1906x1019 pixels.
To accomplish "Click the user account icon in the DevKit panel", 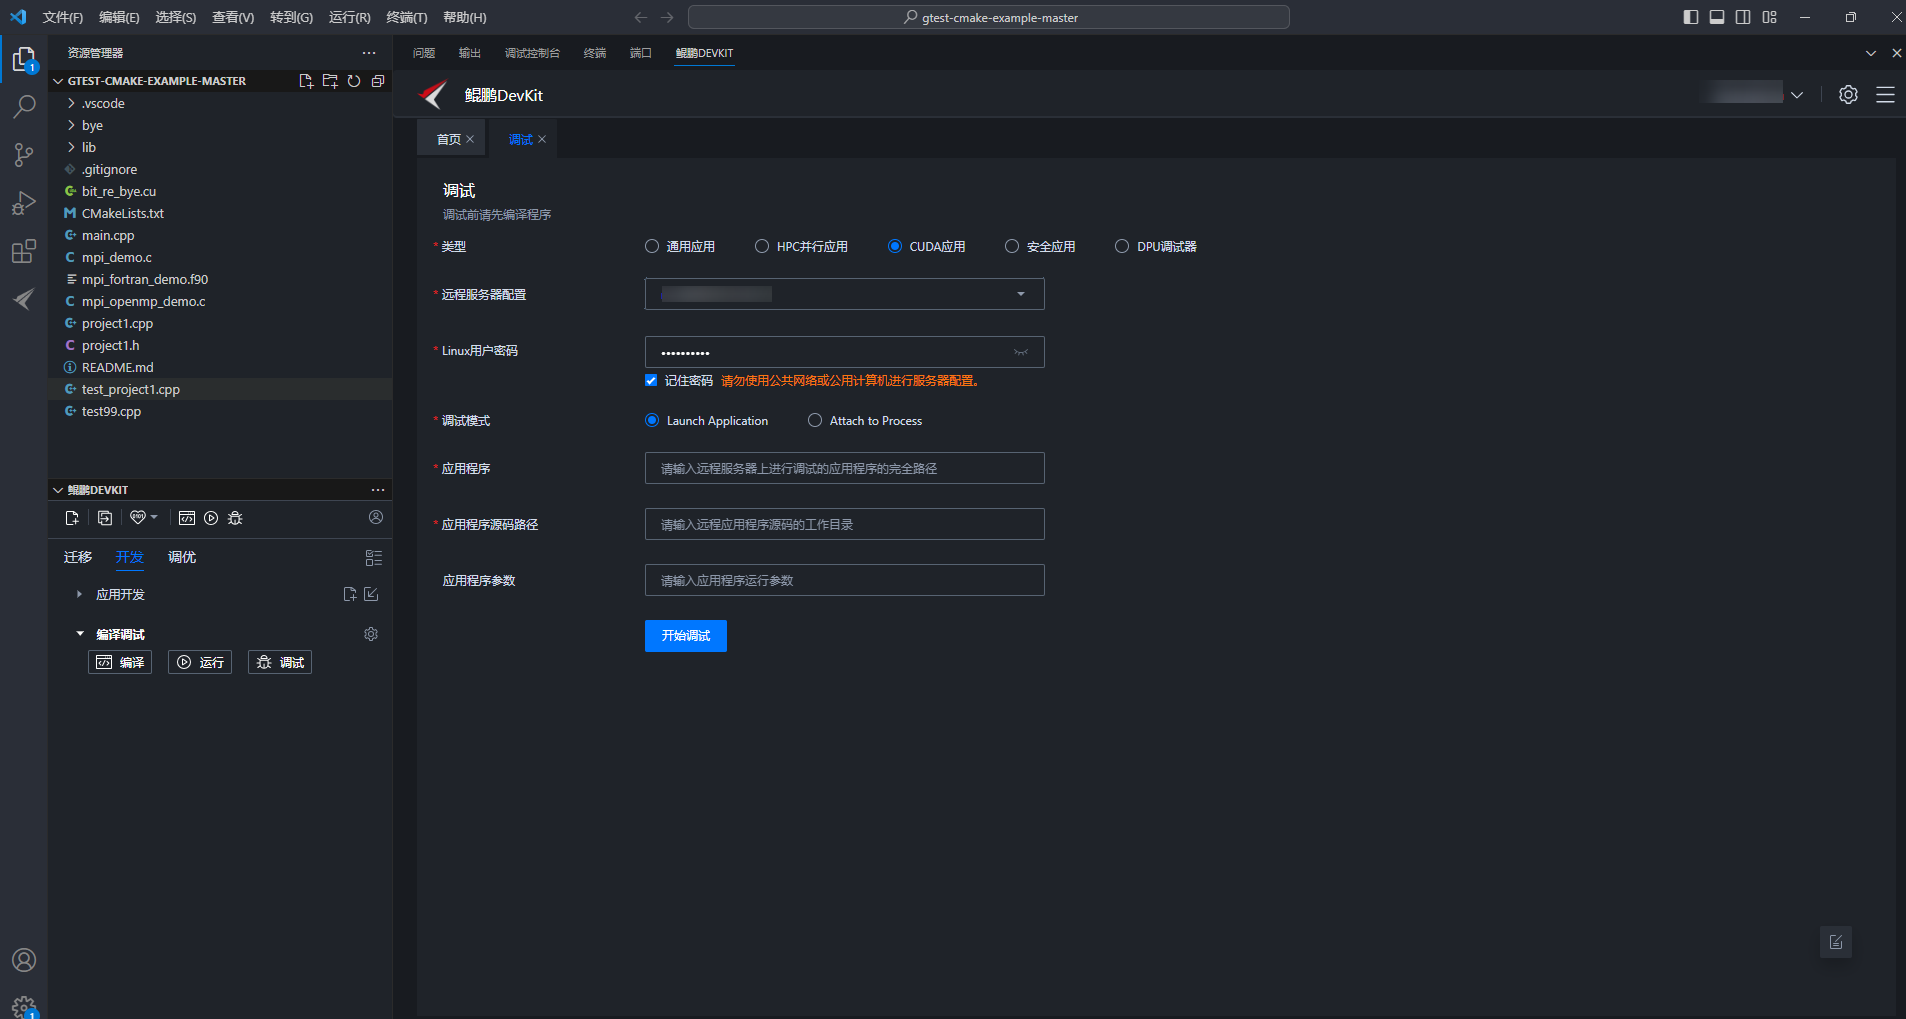I will click(x=376, y=517).
